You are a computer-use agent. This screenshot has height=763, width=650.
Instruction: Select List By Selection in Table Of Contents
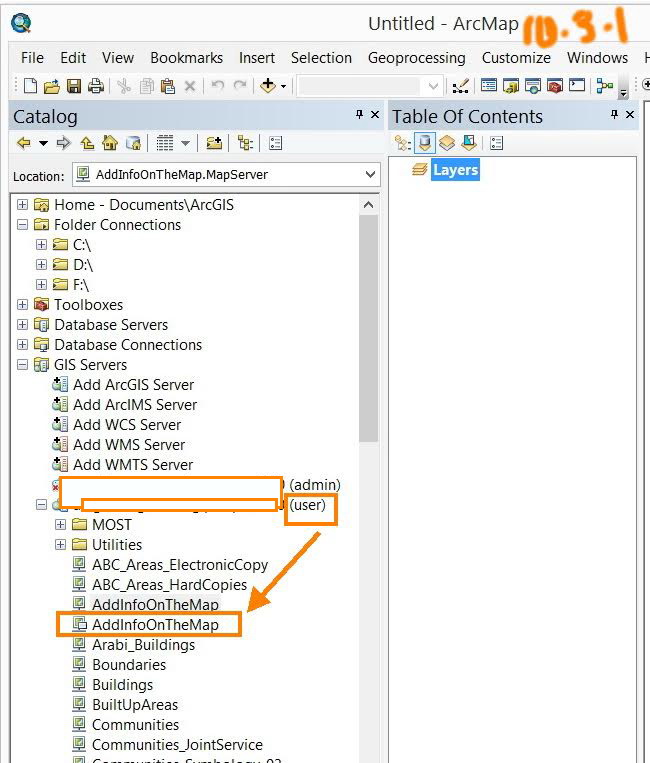point(469,143)
